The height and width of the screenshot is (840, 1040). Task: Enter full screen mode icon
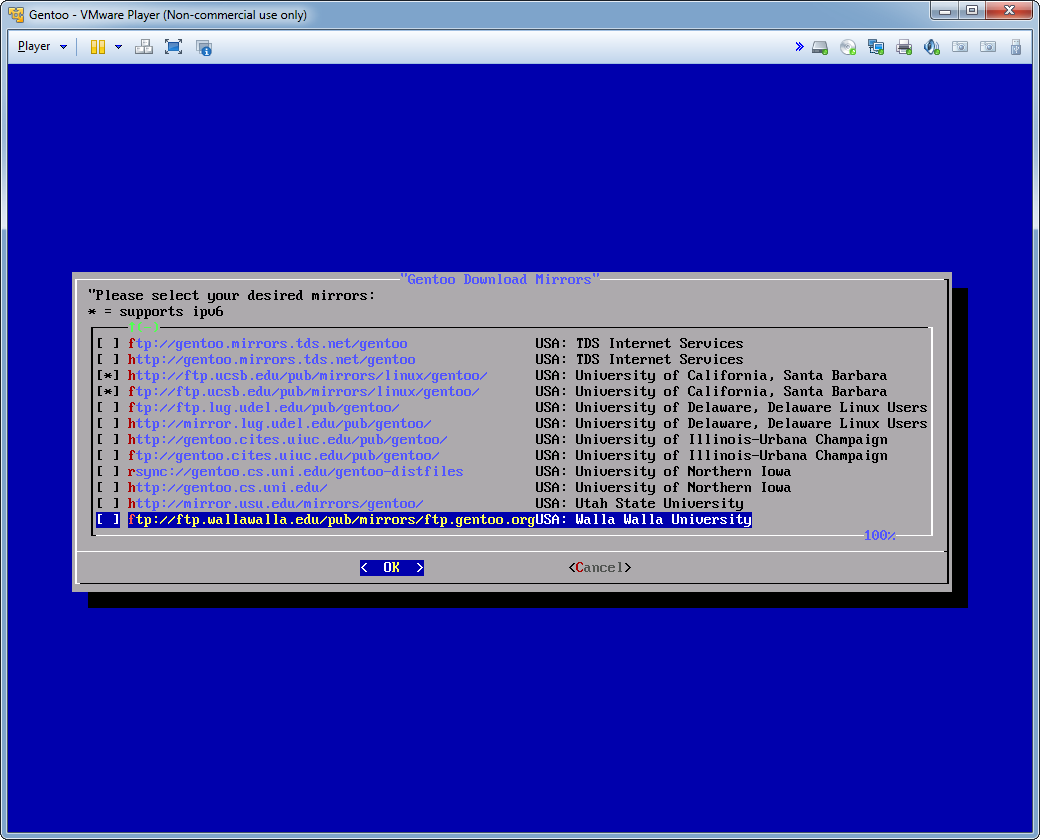click(173, 47)
